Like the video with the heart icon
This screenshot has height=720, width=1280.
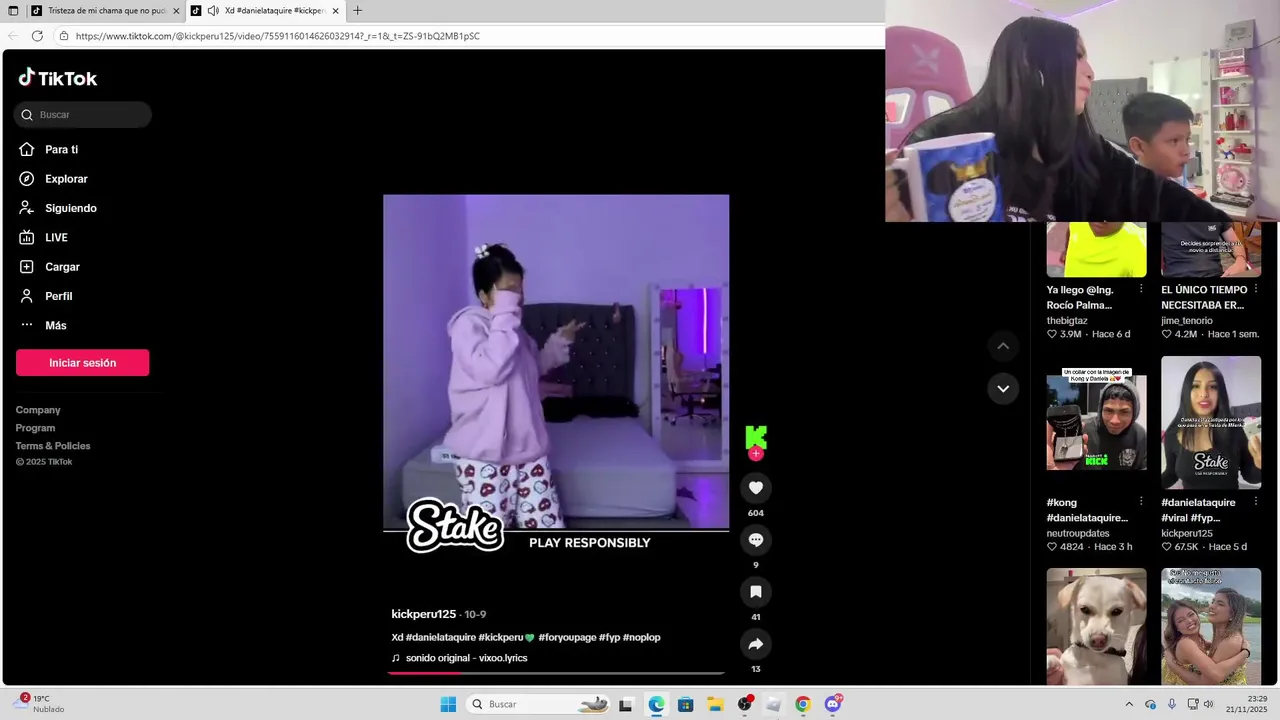coord(756,488)
